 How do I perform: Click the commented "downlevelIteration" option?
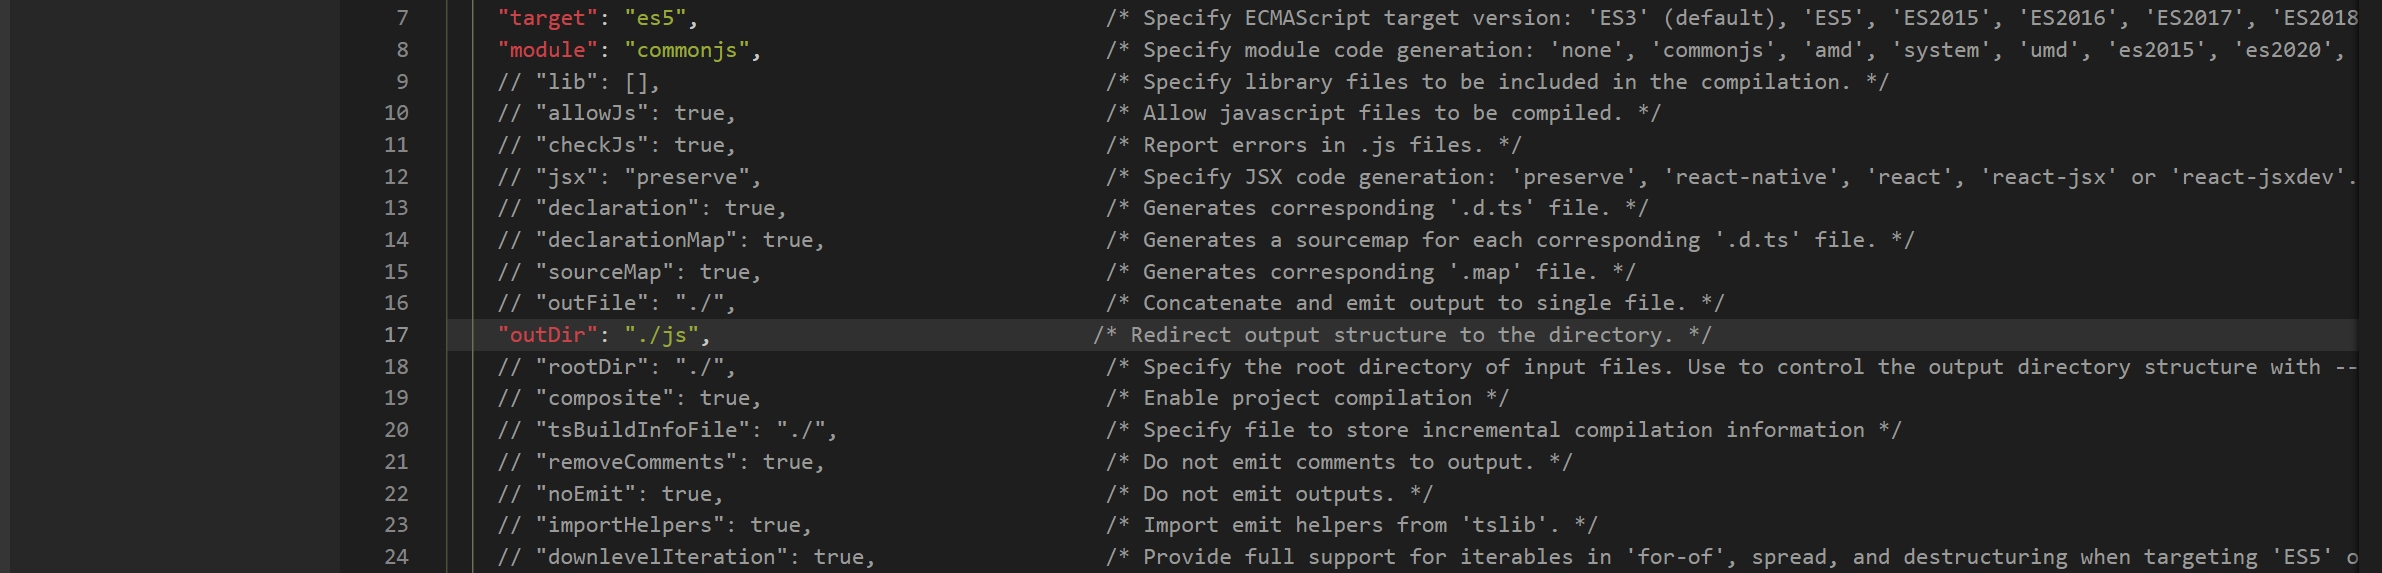point(686,557)
